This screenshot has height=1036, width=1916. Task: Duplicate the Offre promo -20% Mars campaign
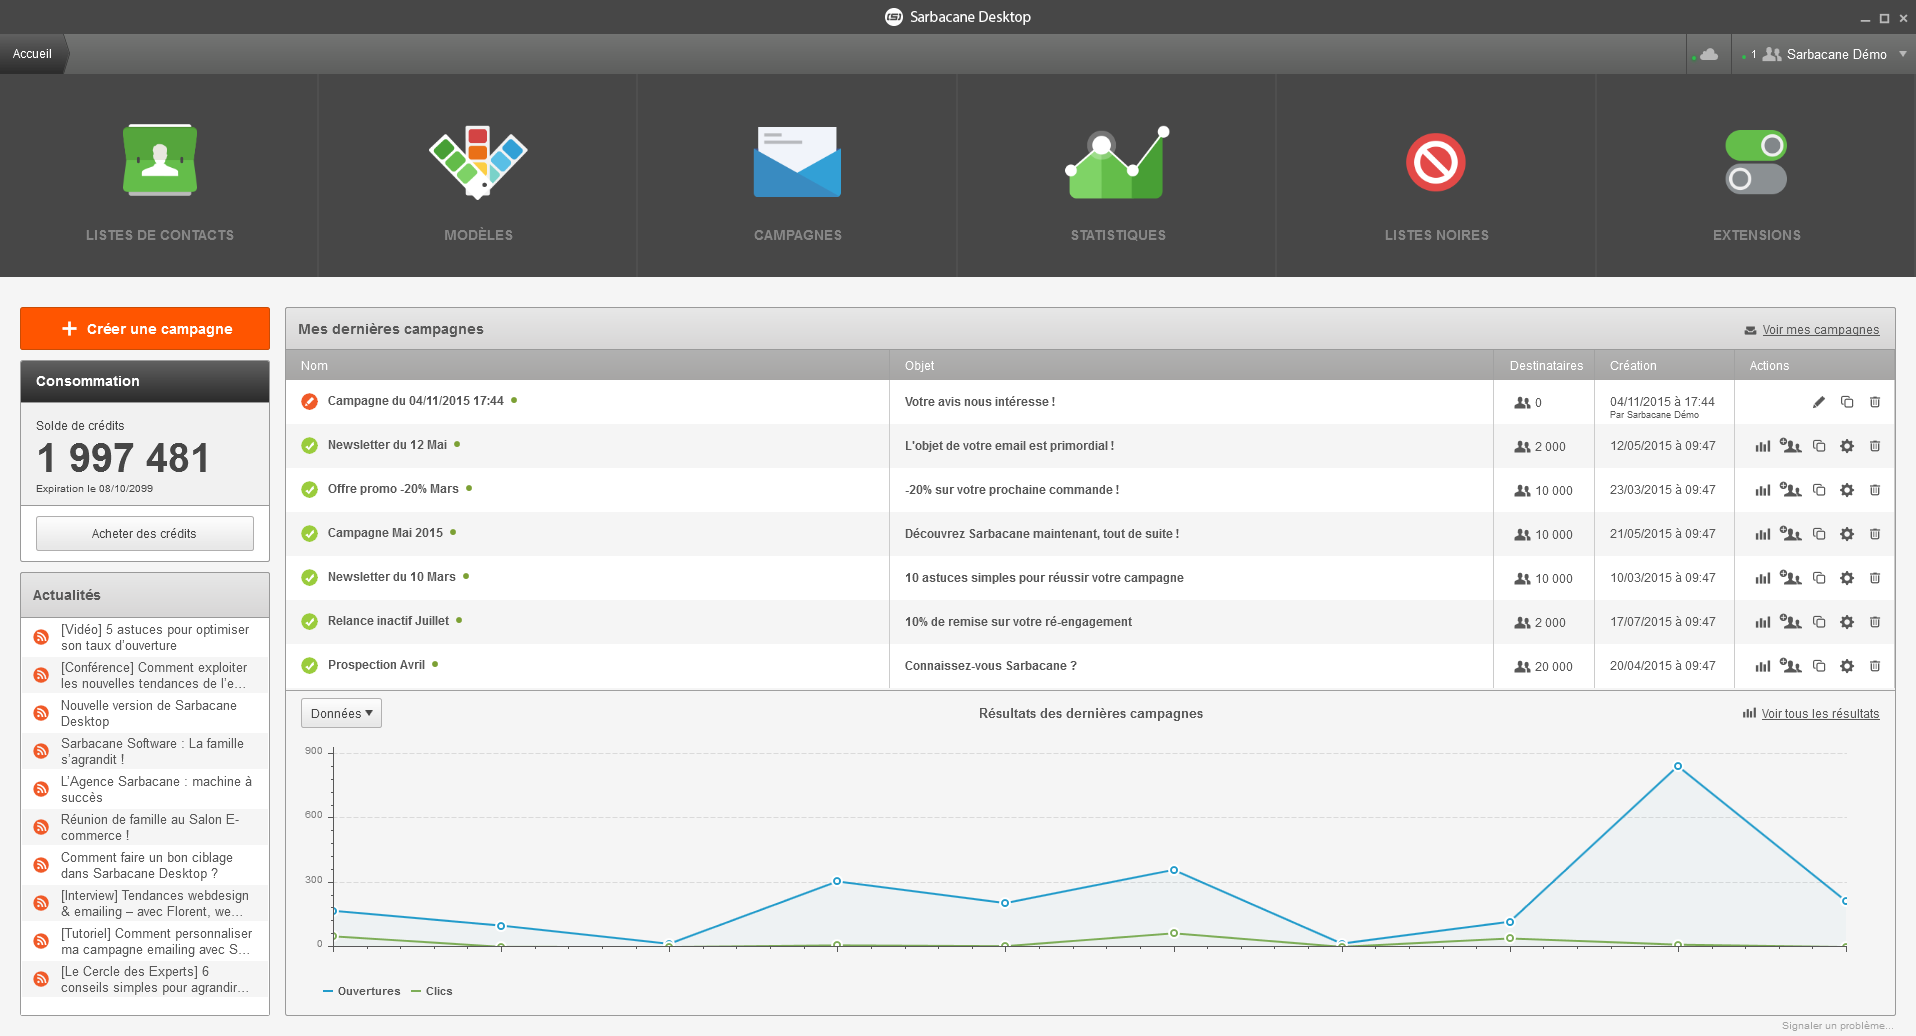pyautogui.click(x=1819, y=490)
